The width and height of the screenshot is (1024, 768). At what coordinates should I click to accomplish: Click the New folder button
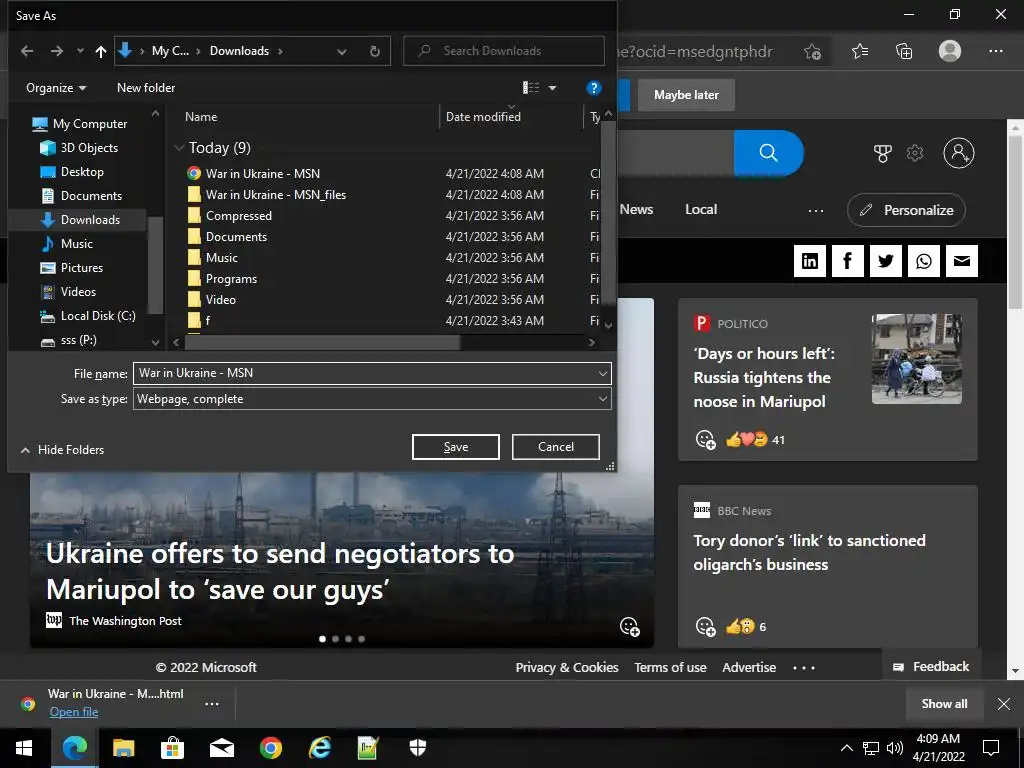click(x=146, y=88)
